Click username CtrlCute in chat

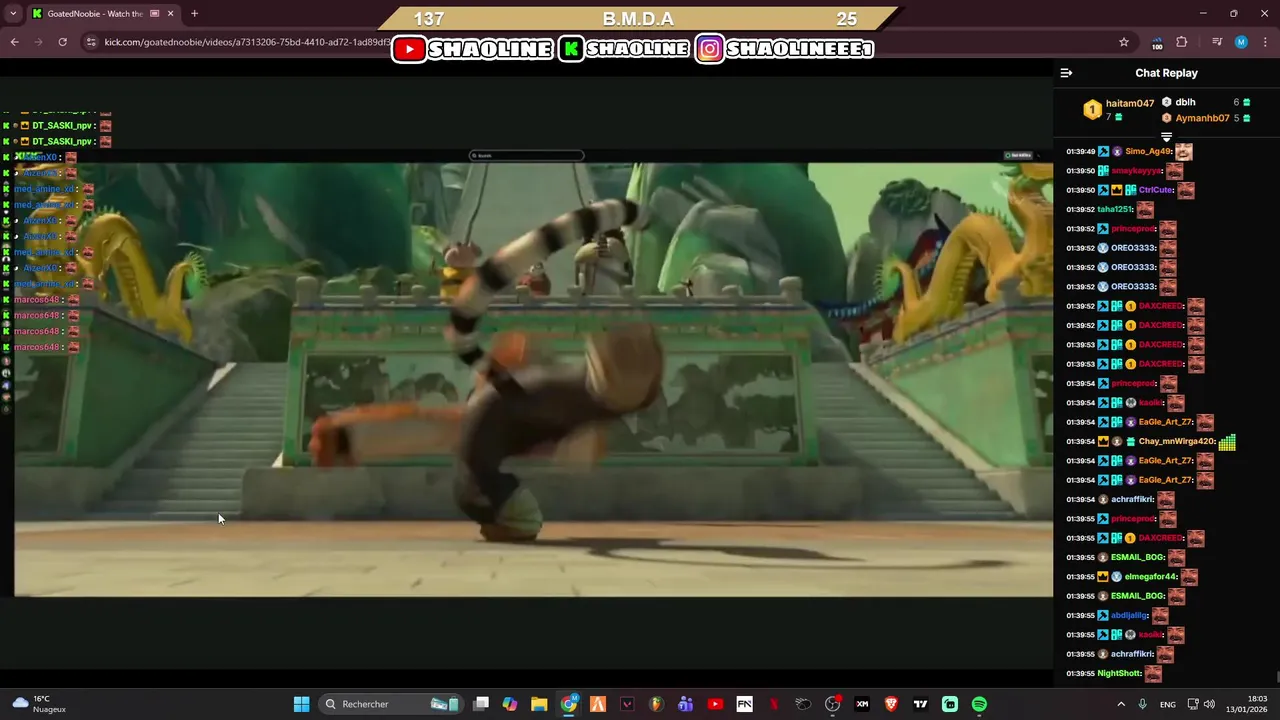pyautogui.click(x=1155, y=190)
